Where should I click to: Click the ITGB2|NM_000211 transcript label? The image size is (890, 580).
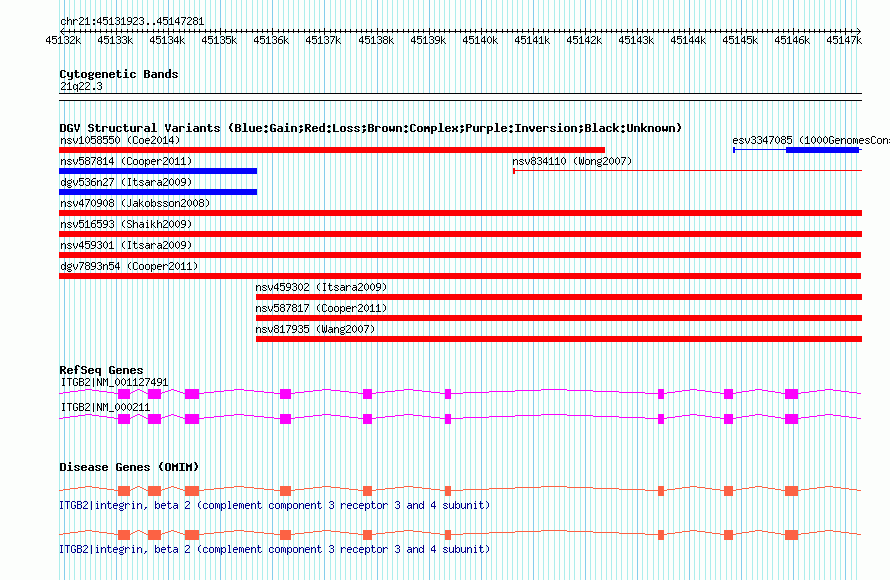pos(106,407)
